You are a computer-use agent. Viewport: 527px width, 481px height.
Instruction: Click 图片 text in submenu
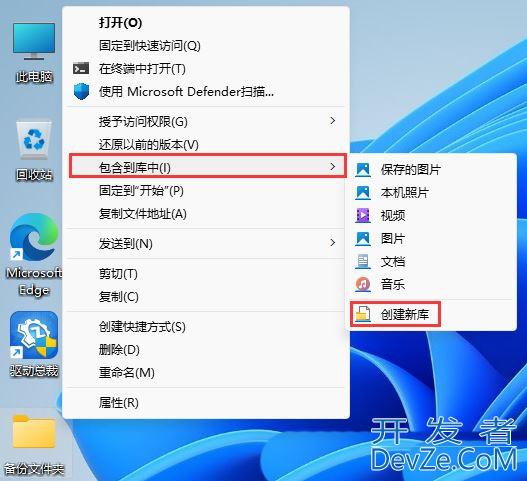click(x=393, y=239)
